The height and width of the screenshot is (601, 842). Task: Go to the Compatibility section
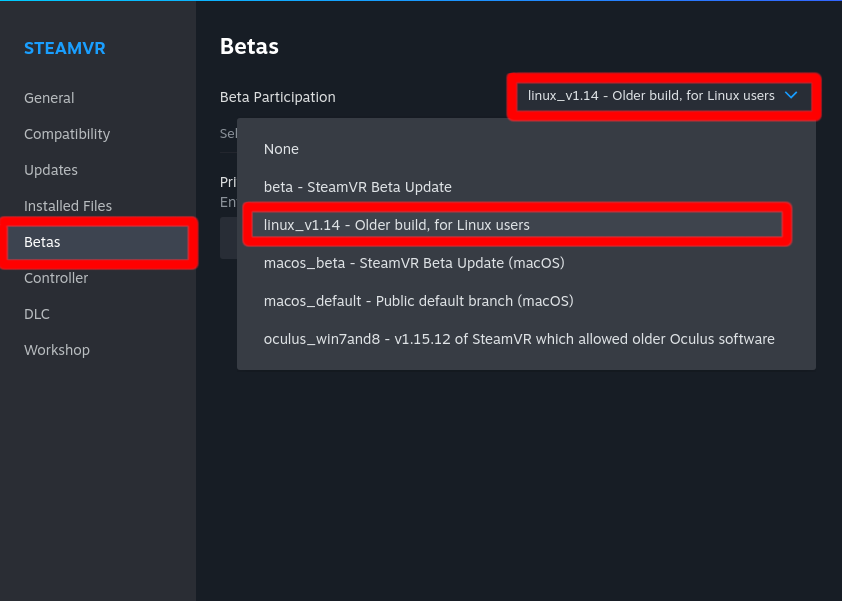click(x=67, y=134)
